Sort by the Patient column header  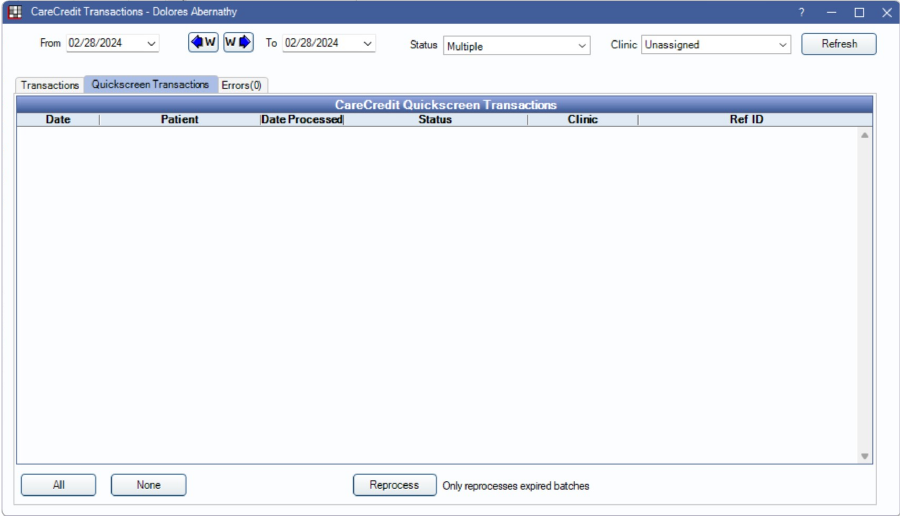click(x=180, y=119)
